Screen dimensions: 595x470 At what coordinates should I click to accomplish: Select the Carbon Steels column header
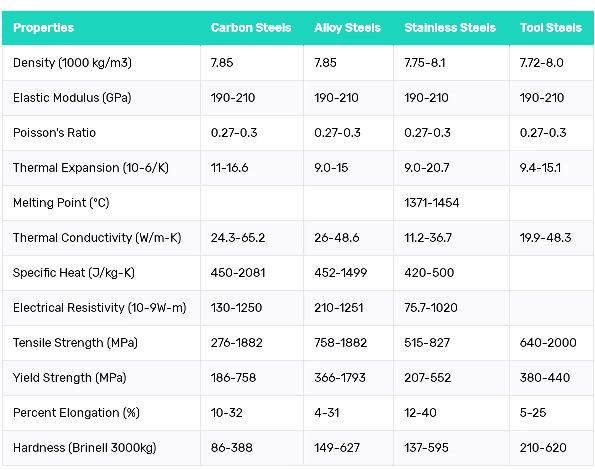click(x=251, y=28)
